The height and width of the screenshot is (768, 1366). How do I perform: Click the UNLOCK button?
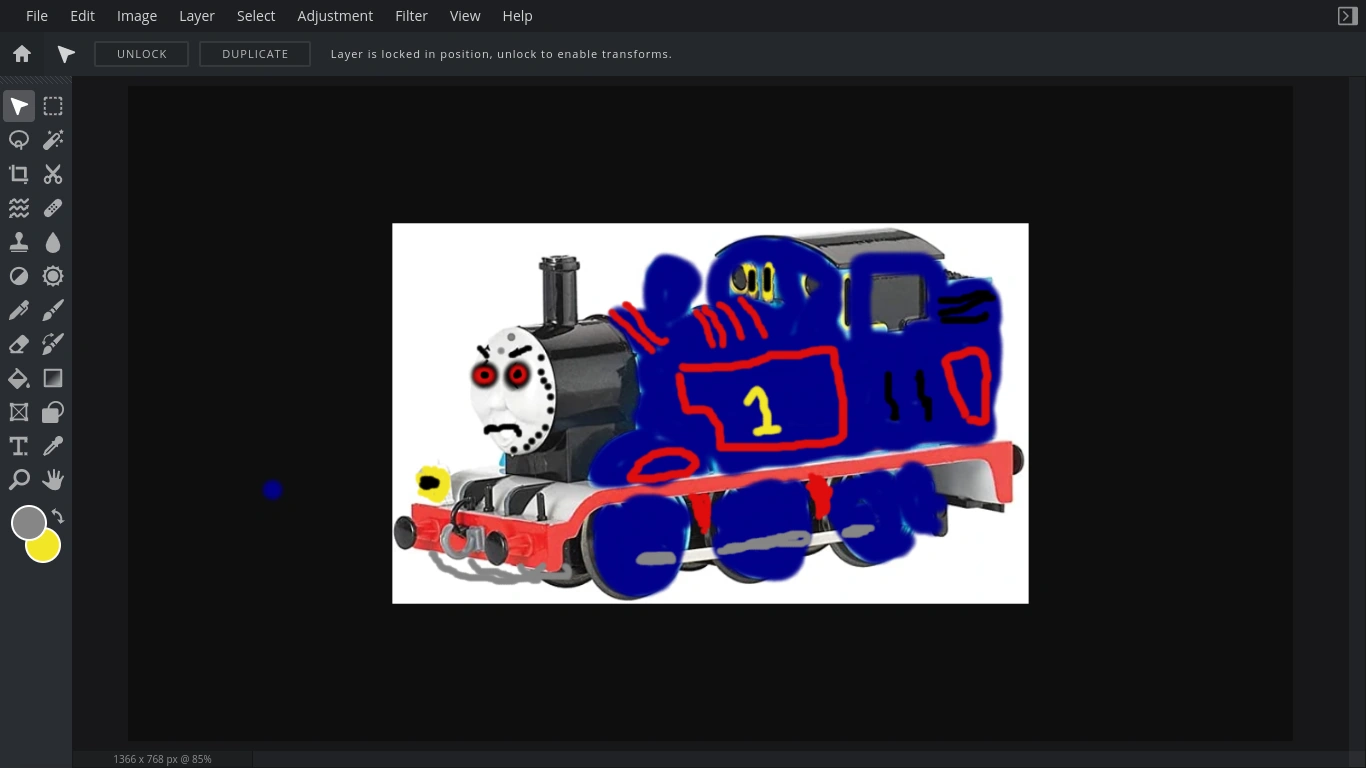pos(142,54)
